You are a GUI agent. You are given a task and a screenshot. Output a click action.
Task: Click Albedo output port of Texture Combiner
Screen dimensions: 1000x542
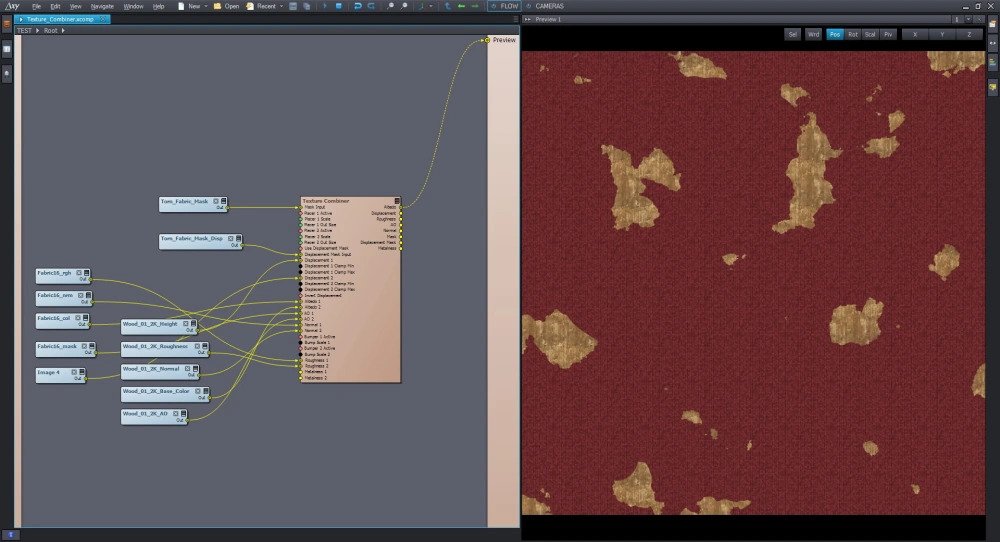401,207
